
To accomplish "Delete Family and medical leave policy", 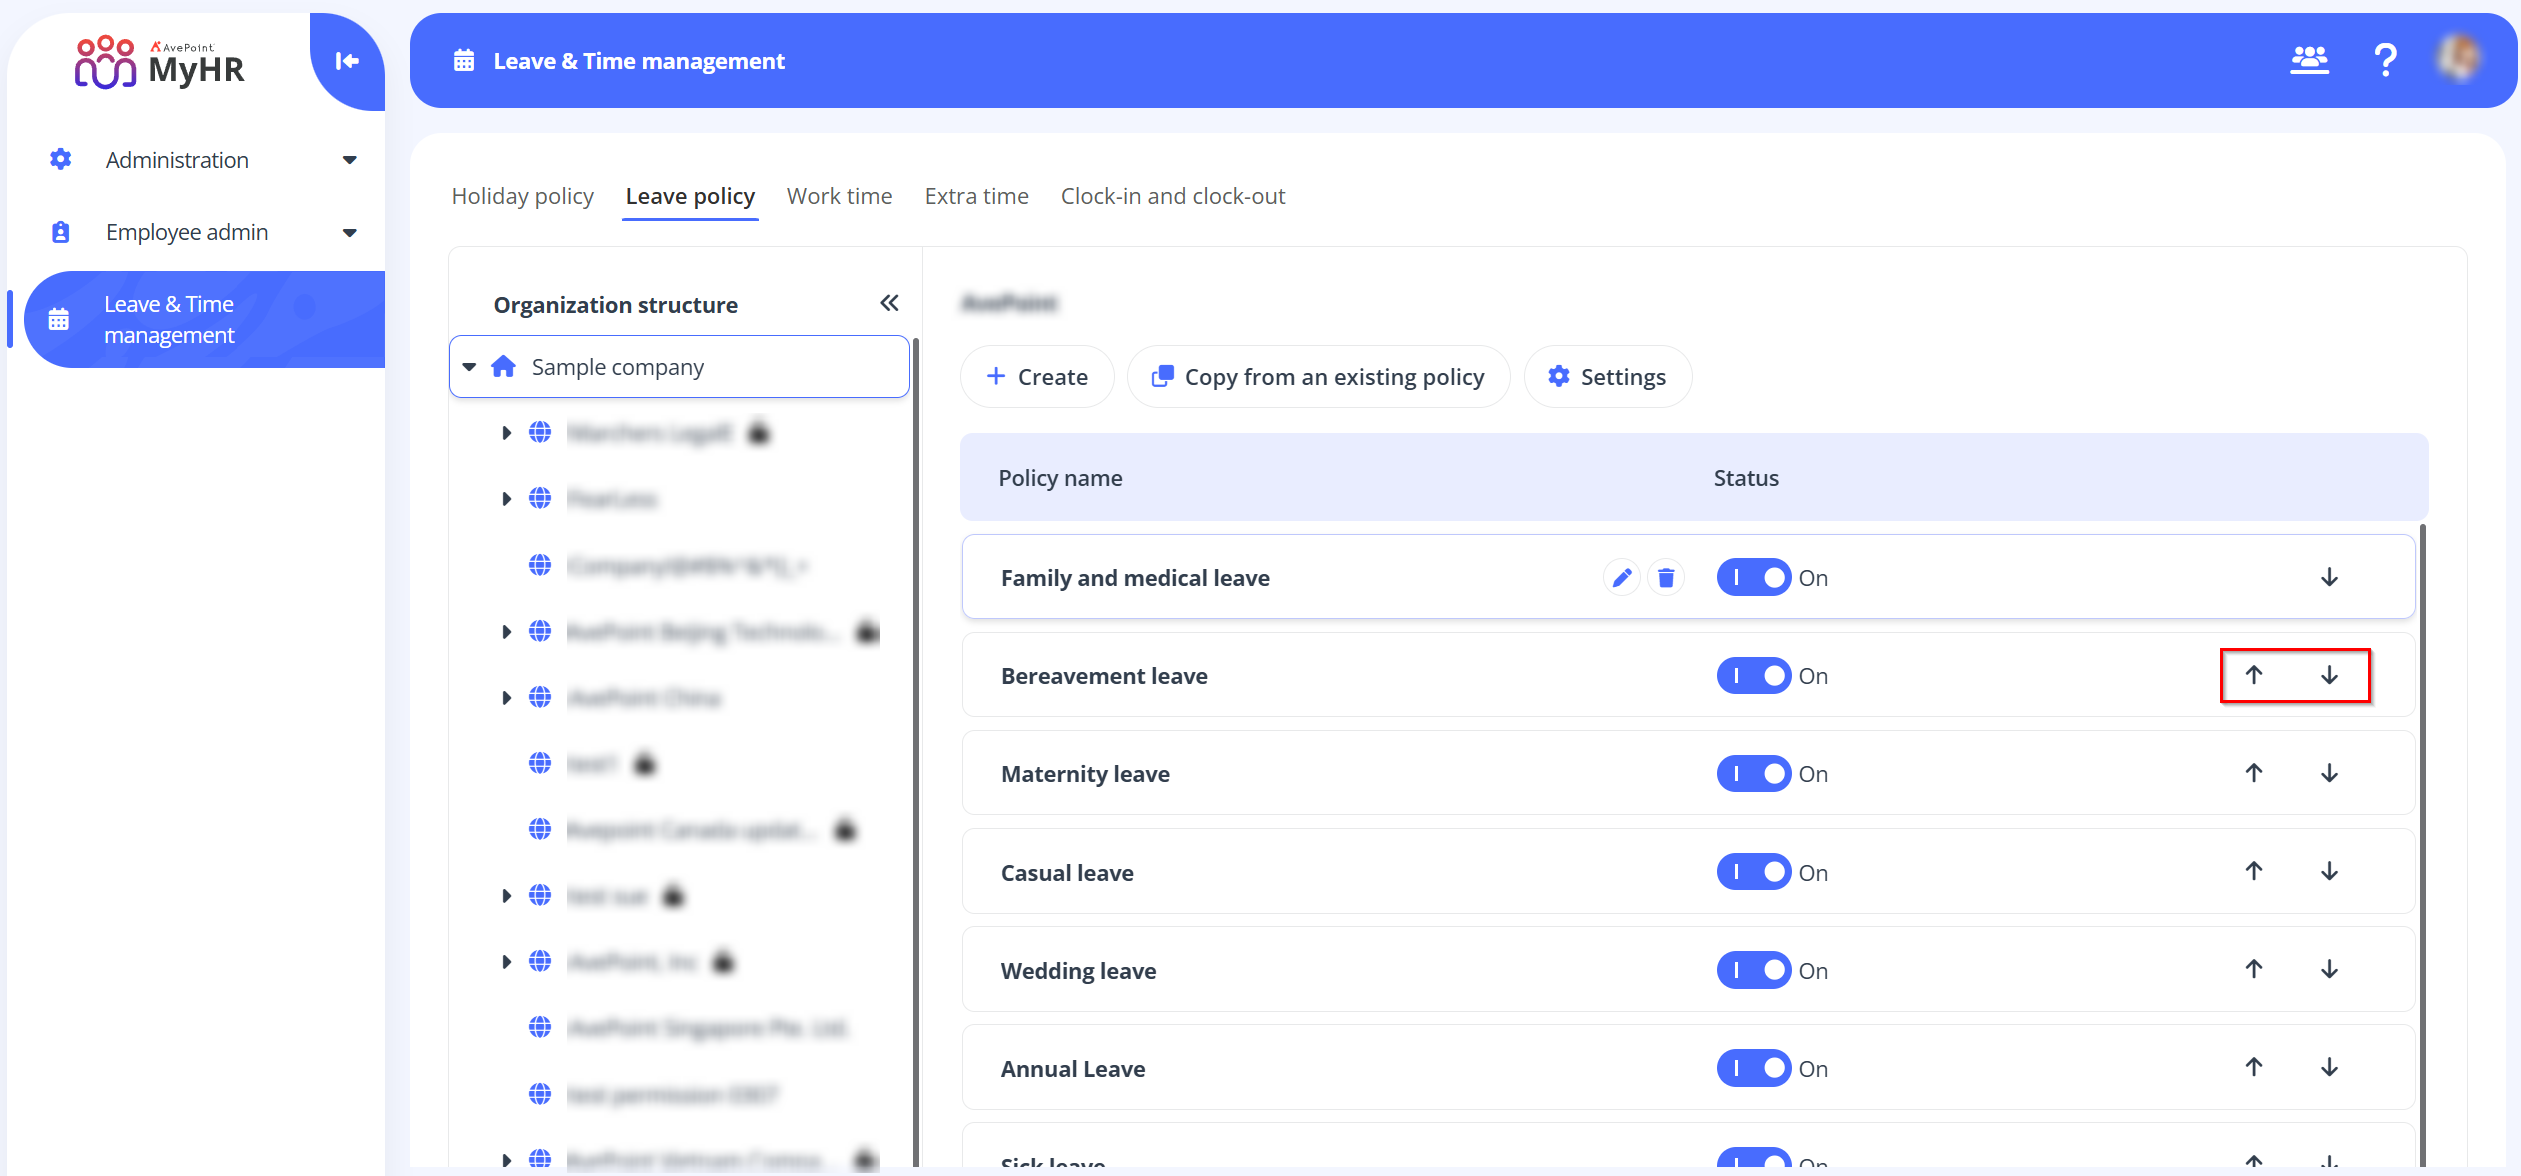I will [1666, 578].
